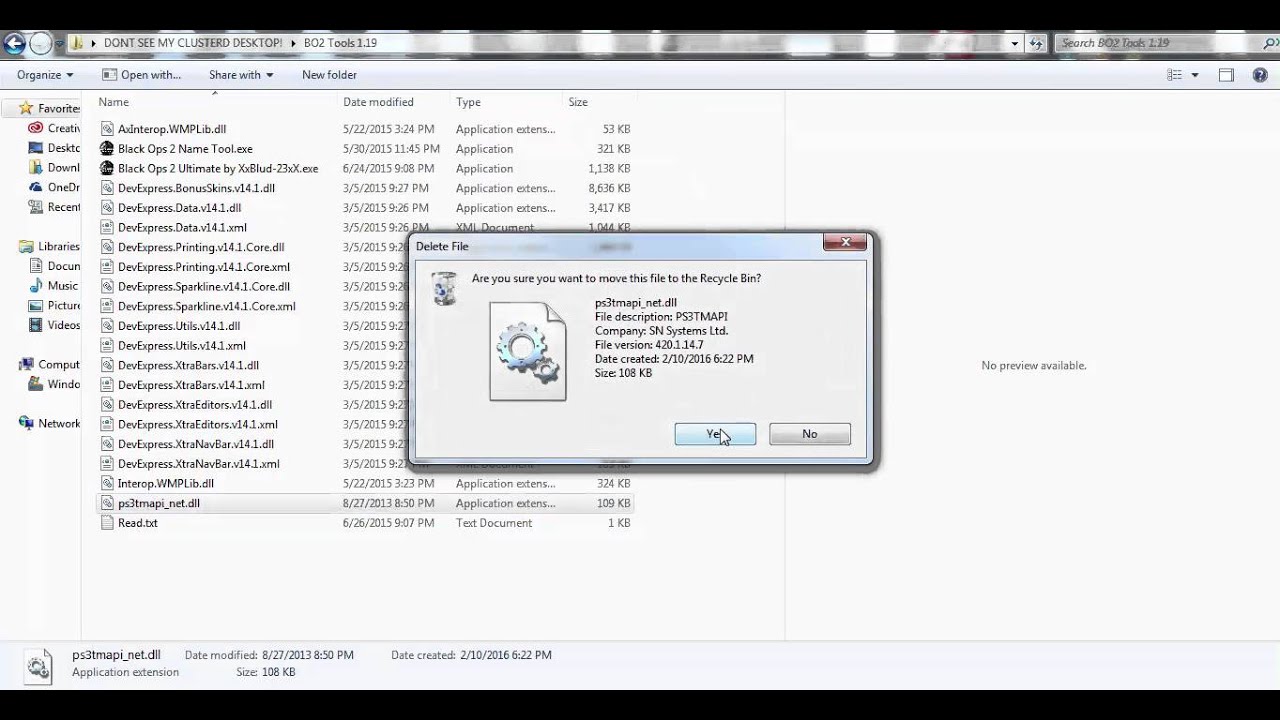This screenshot has width=1280, height=720.
Task: Select the Computer sidebar node
Action: (x=49, y=365)
